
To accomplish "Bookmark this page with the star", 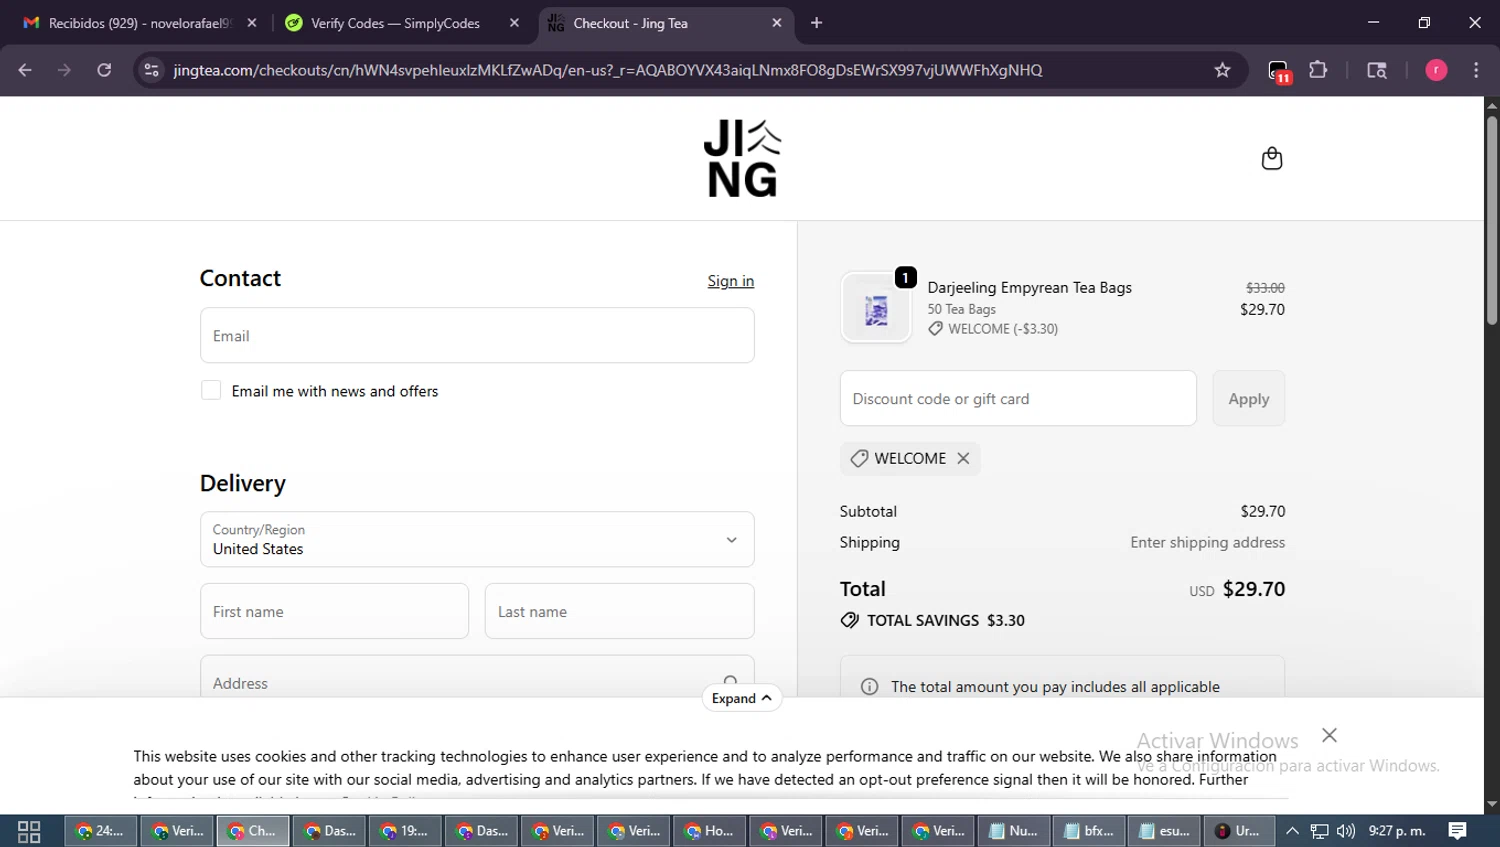I will click(x=1222, y=70).
